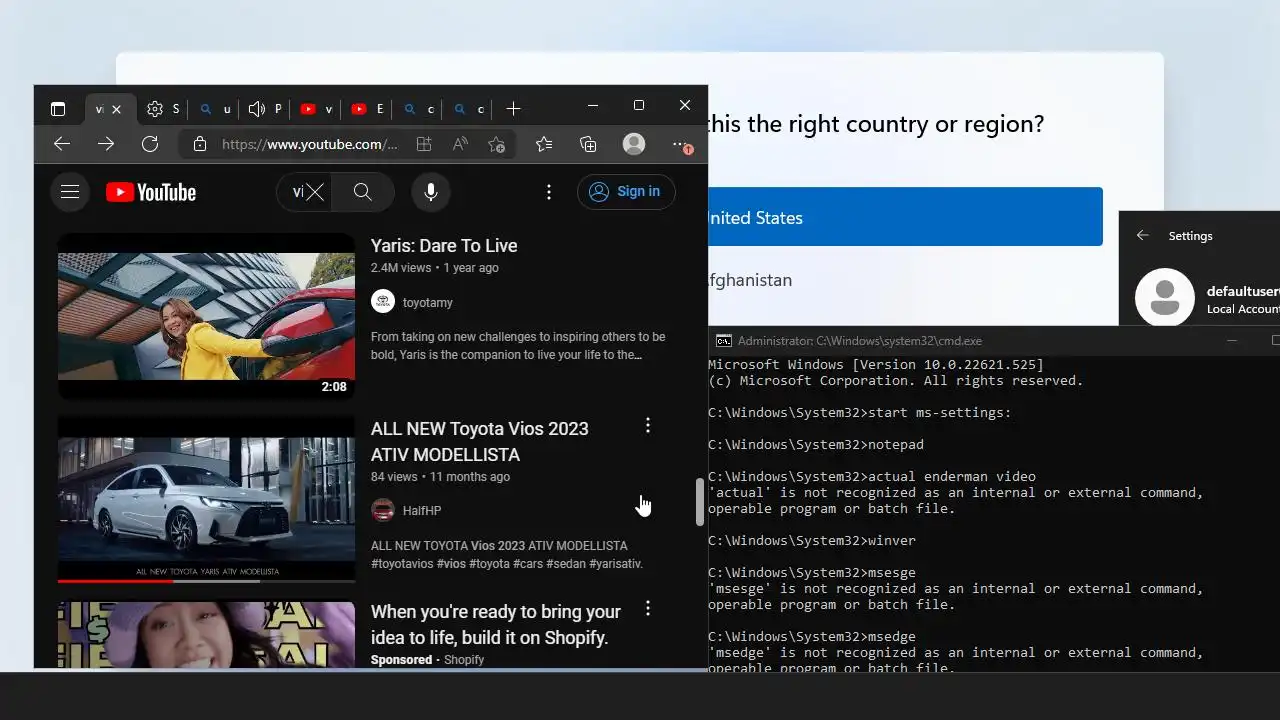
Task: Click the YouTube search magnifier button
Action: coord(363,192)
